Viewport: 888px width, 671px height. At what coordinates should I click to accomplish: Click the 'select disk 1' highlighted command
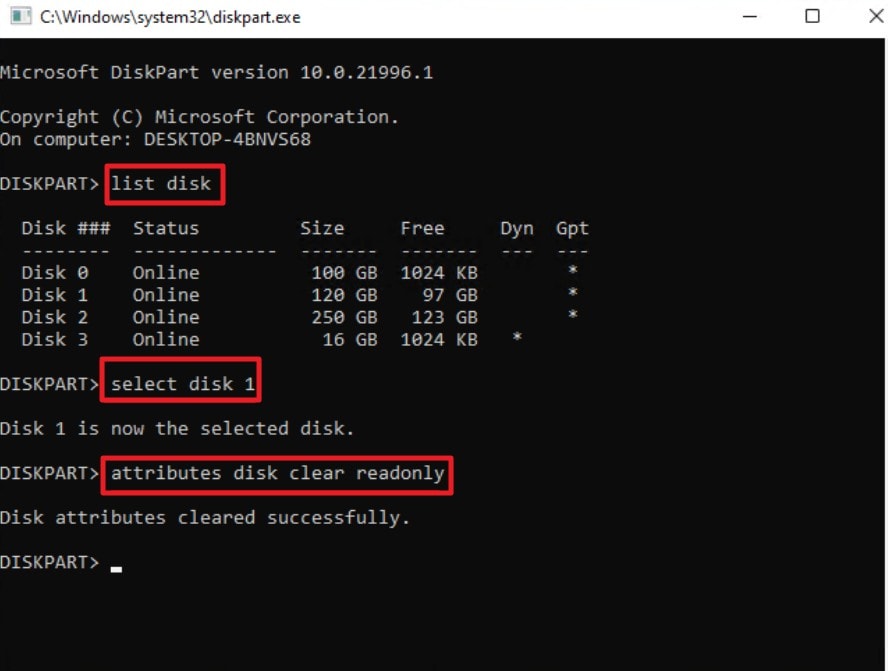(180, 382)
